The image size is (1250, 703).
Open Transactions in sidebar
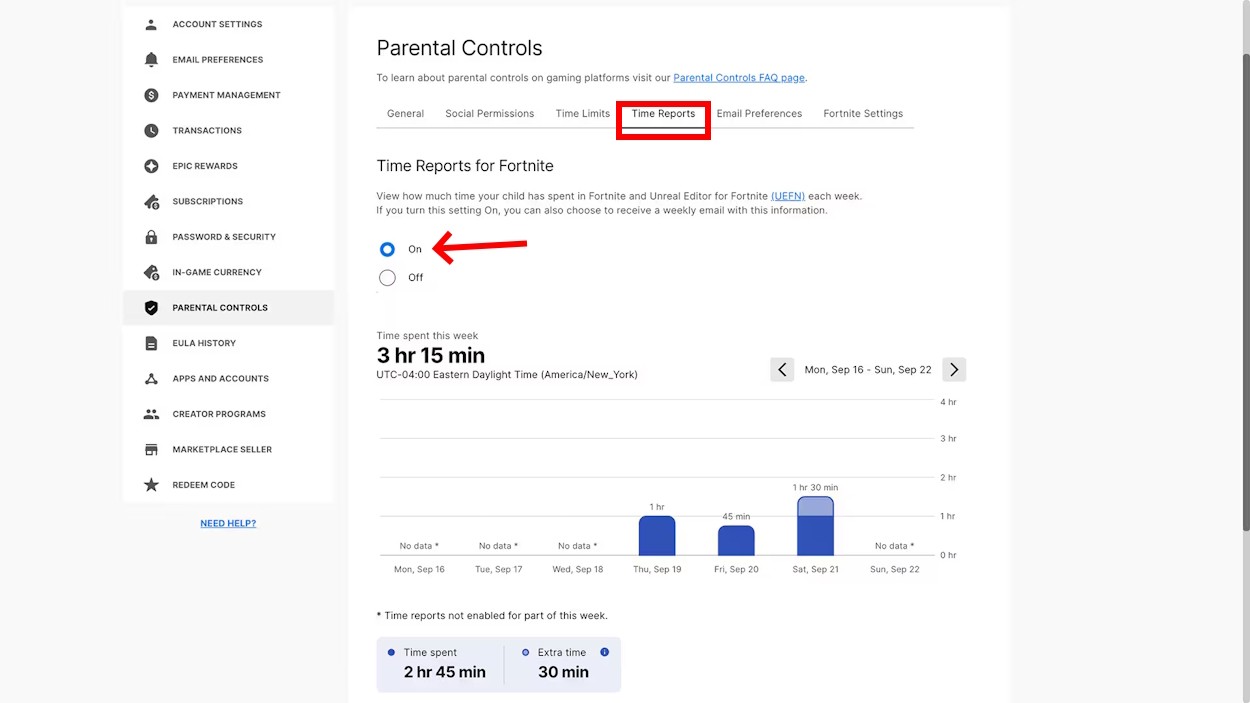point(229,131)
